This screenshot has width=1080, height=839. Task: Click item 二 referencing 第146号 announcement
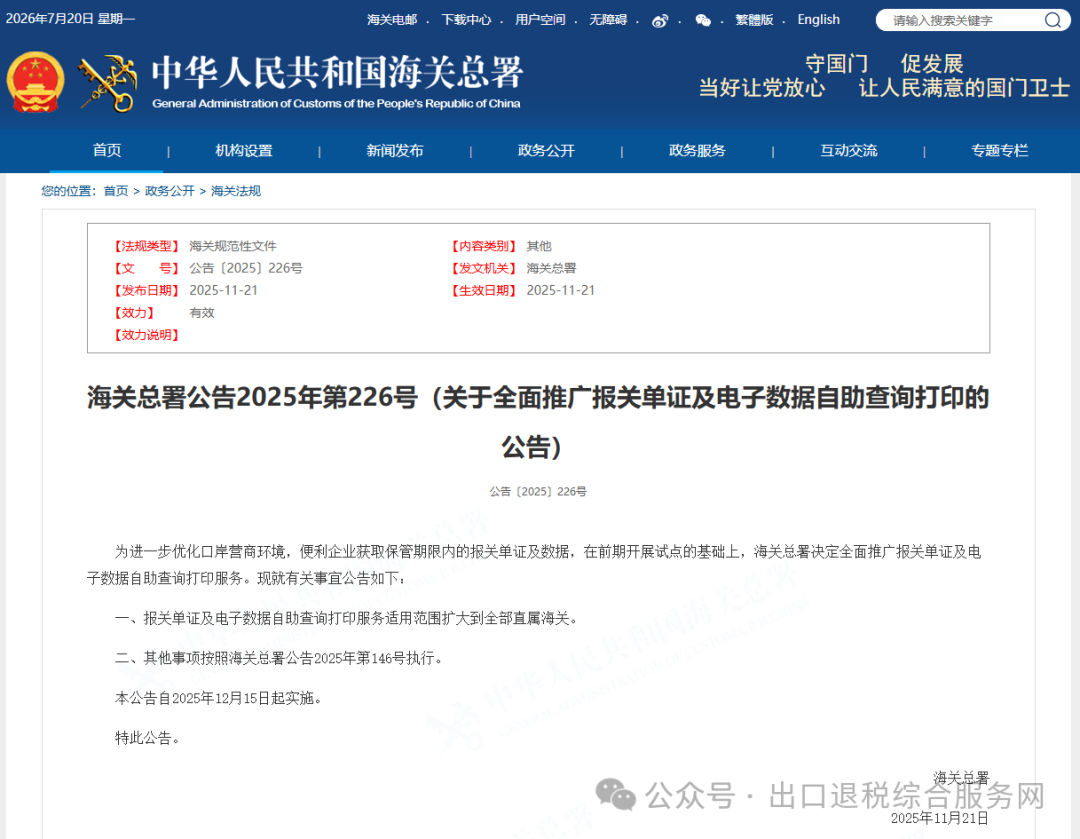(x=281, y=659)
